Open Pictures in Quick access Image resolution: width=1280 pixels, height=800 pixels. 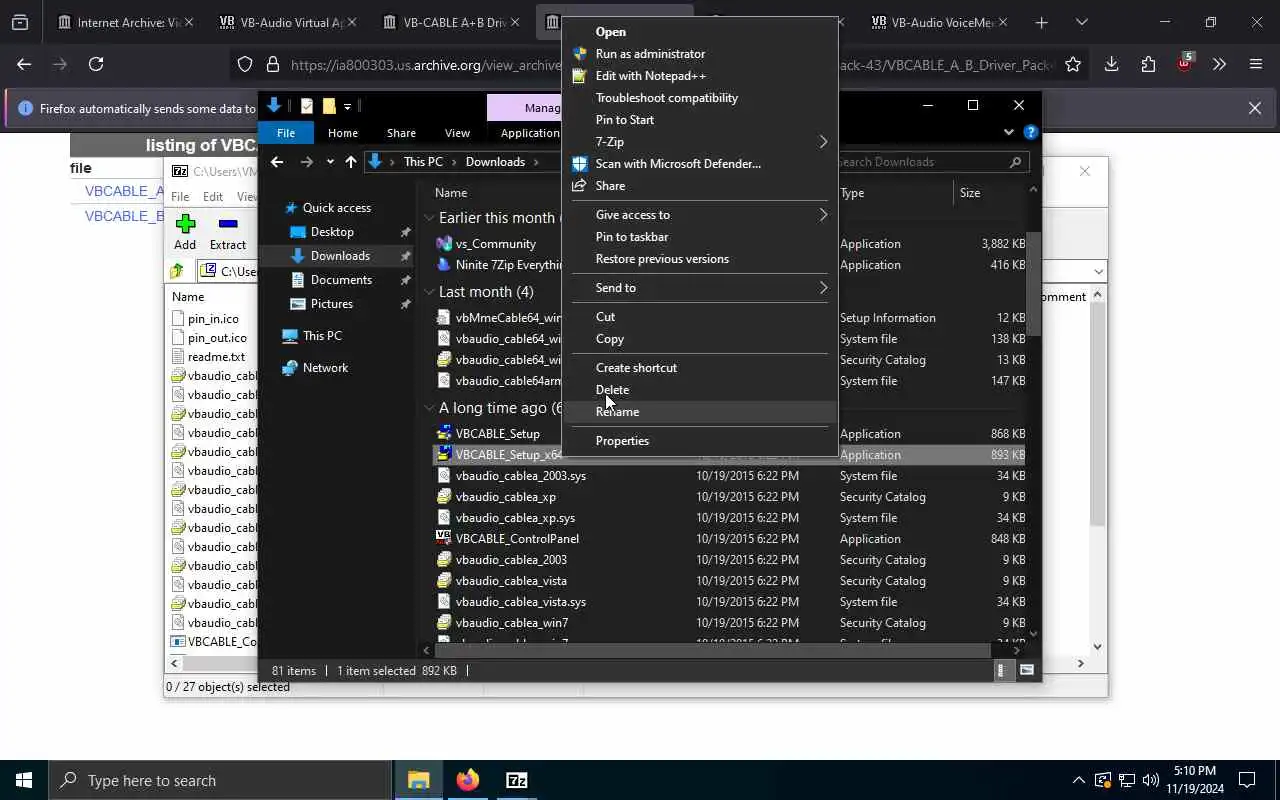click(x=331, y=304)
